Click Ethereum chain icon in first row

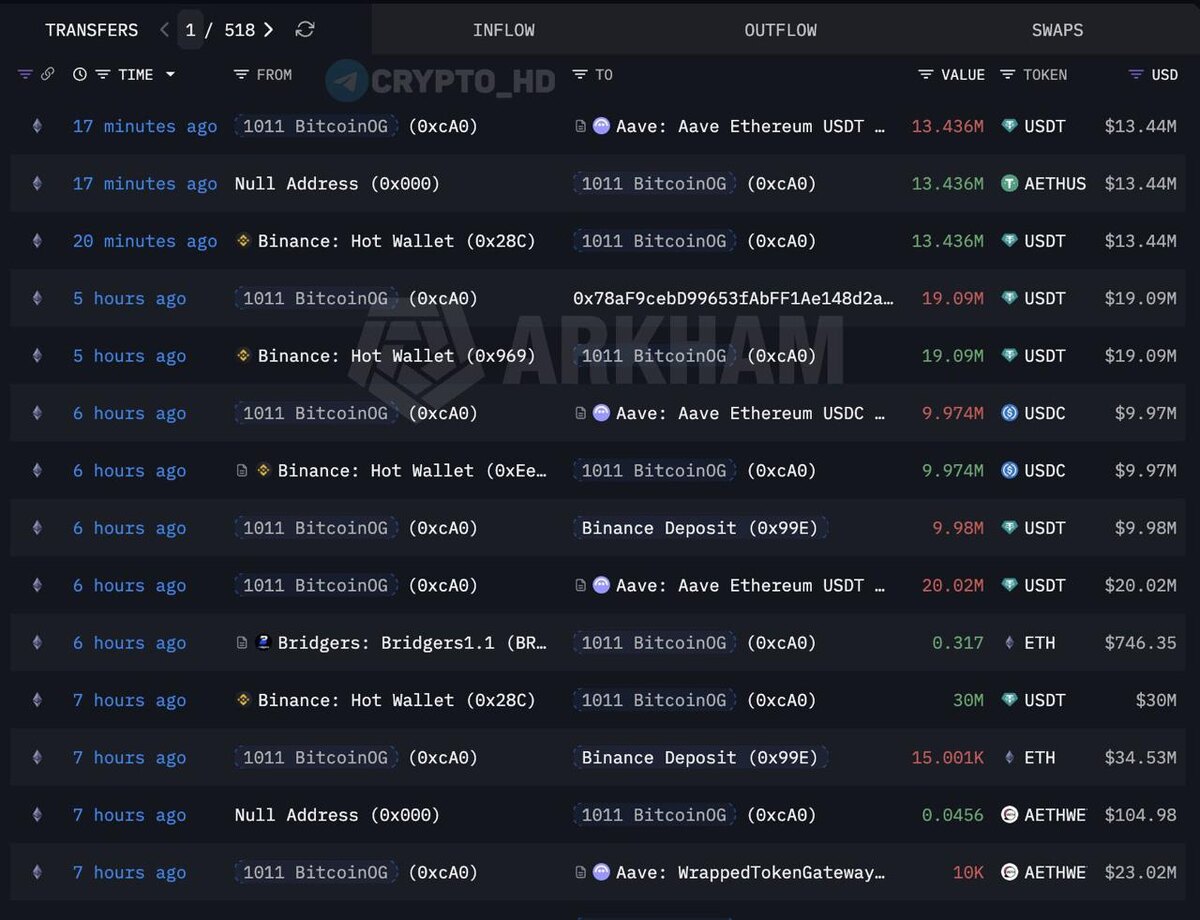pyautogui.click(x=37, y=126)
